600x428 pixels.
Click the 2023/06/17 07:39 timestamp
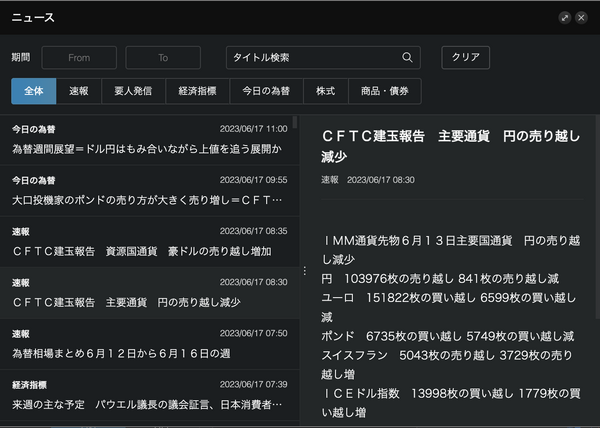[x=253, y=384]
